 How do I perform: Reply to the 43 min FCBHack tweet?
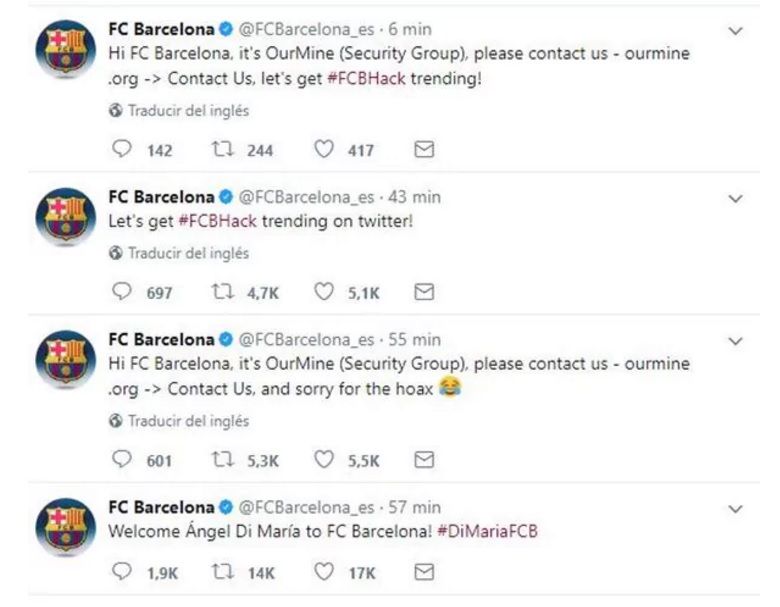click(x=122, y=291)
